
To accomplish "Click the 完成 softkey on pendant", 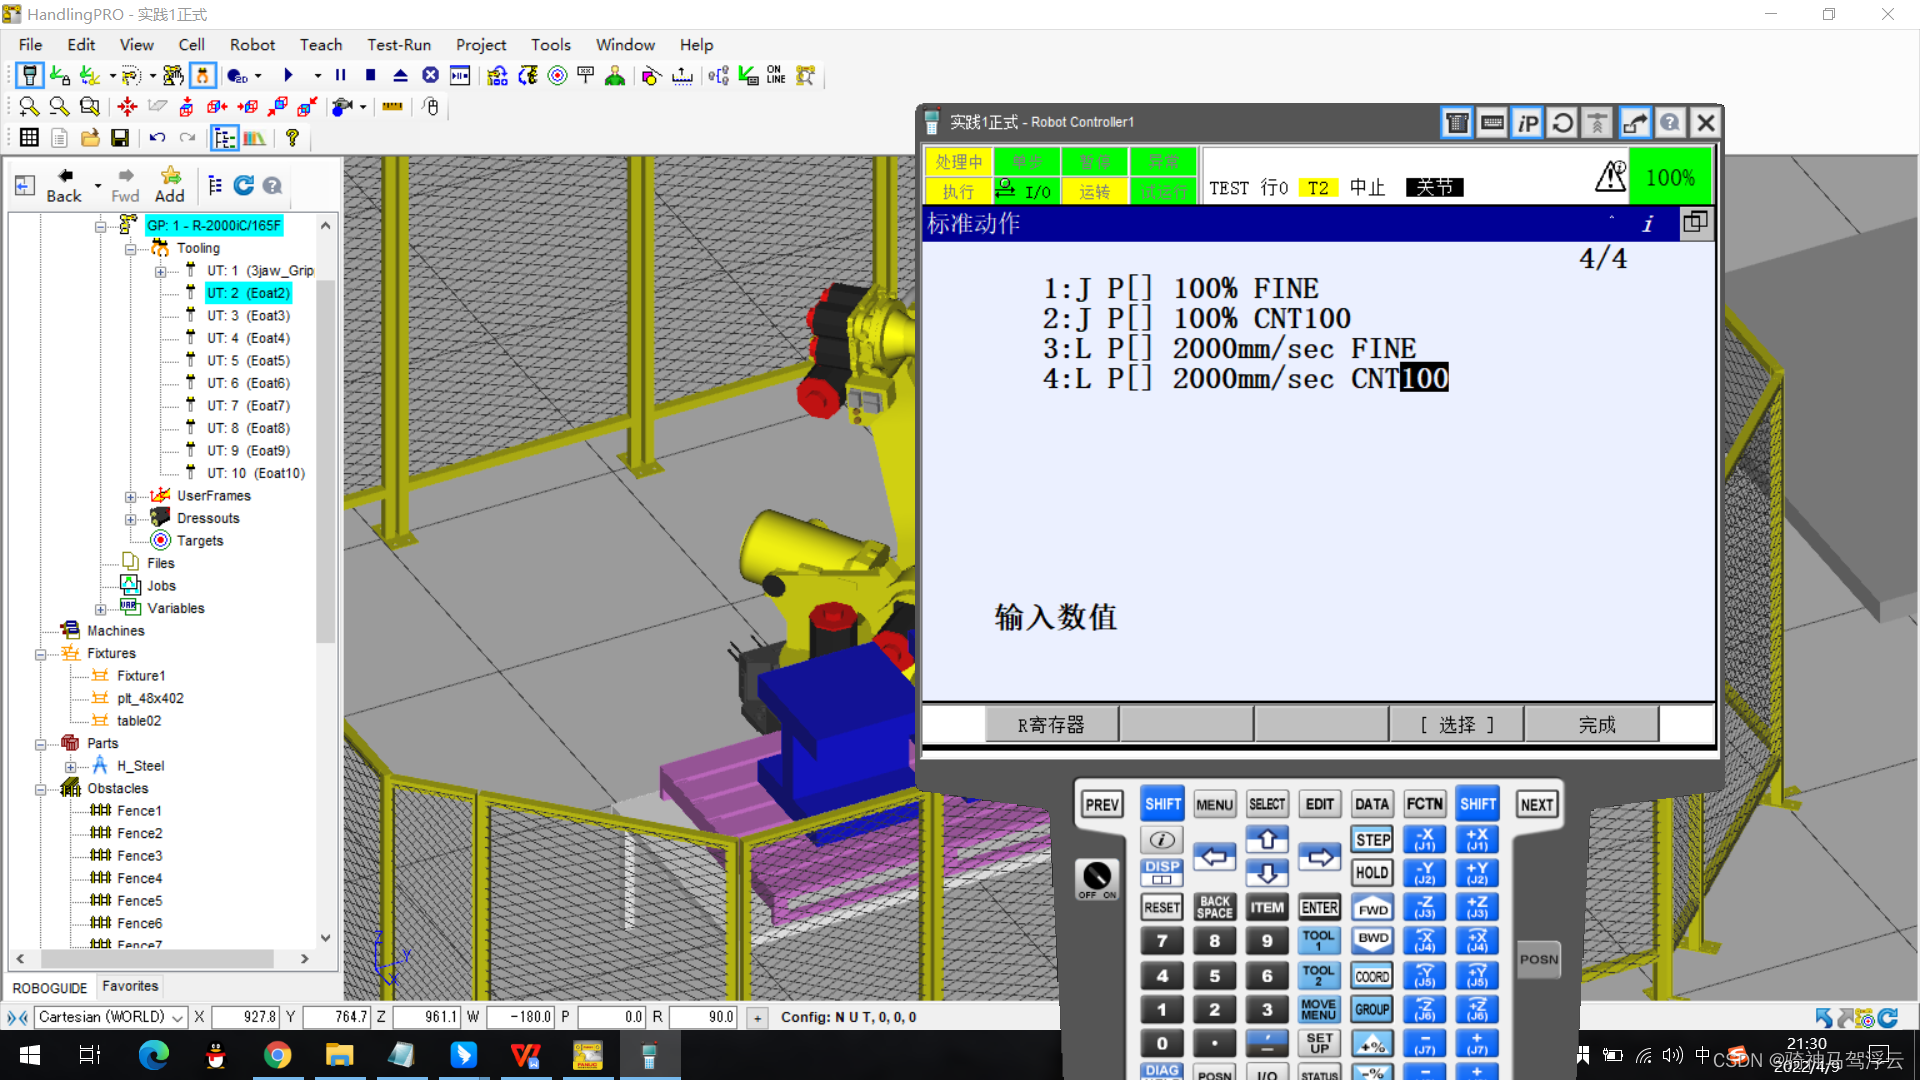I will 1592,725.
